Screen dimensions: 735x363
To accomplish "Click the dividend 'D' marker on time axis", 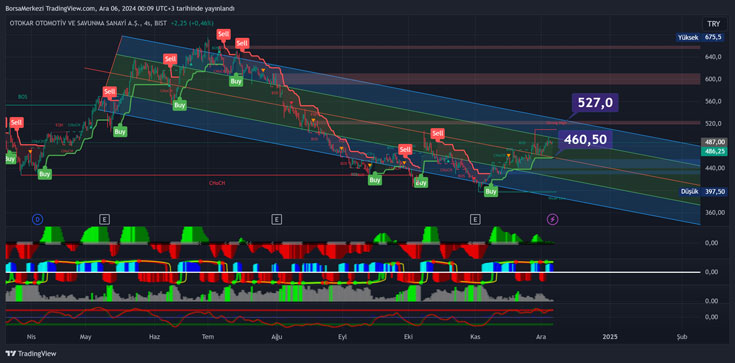I will tap(38, 219).
